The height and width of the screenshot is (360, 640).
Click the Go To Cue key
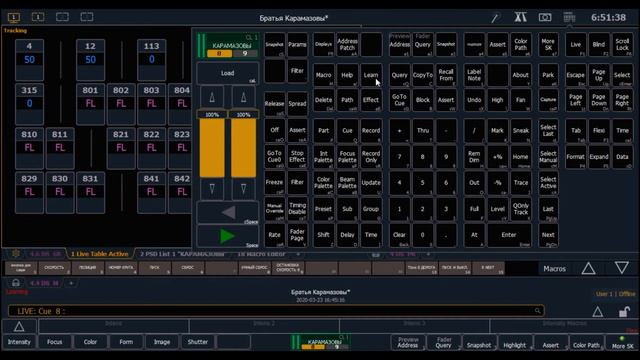pyautogui.click(x=399, y=100)
